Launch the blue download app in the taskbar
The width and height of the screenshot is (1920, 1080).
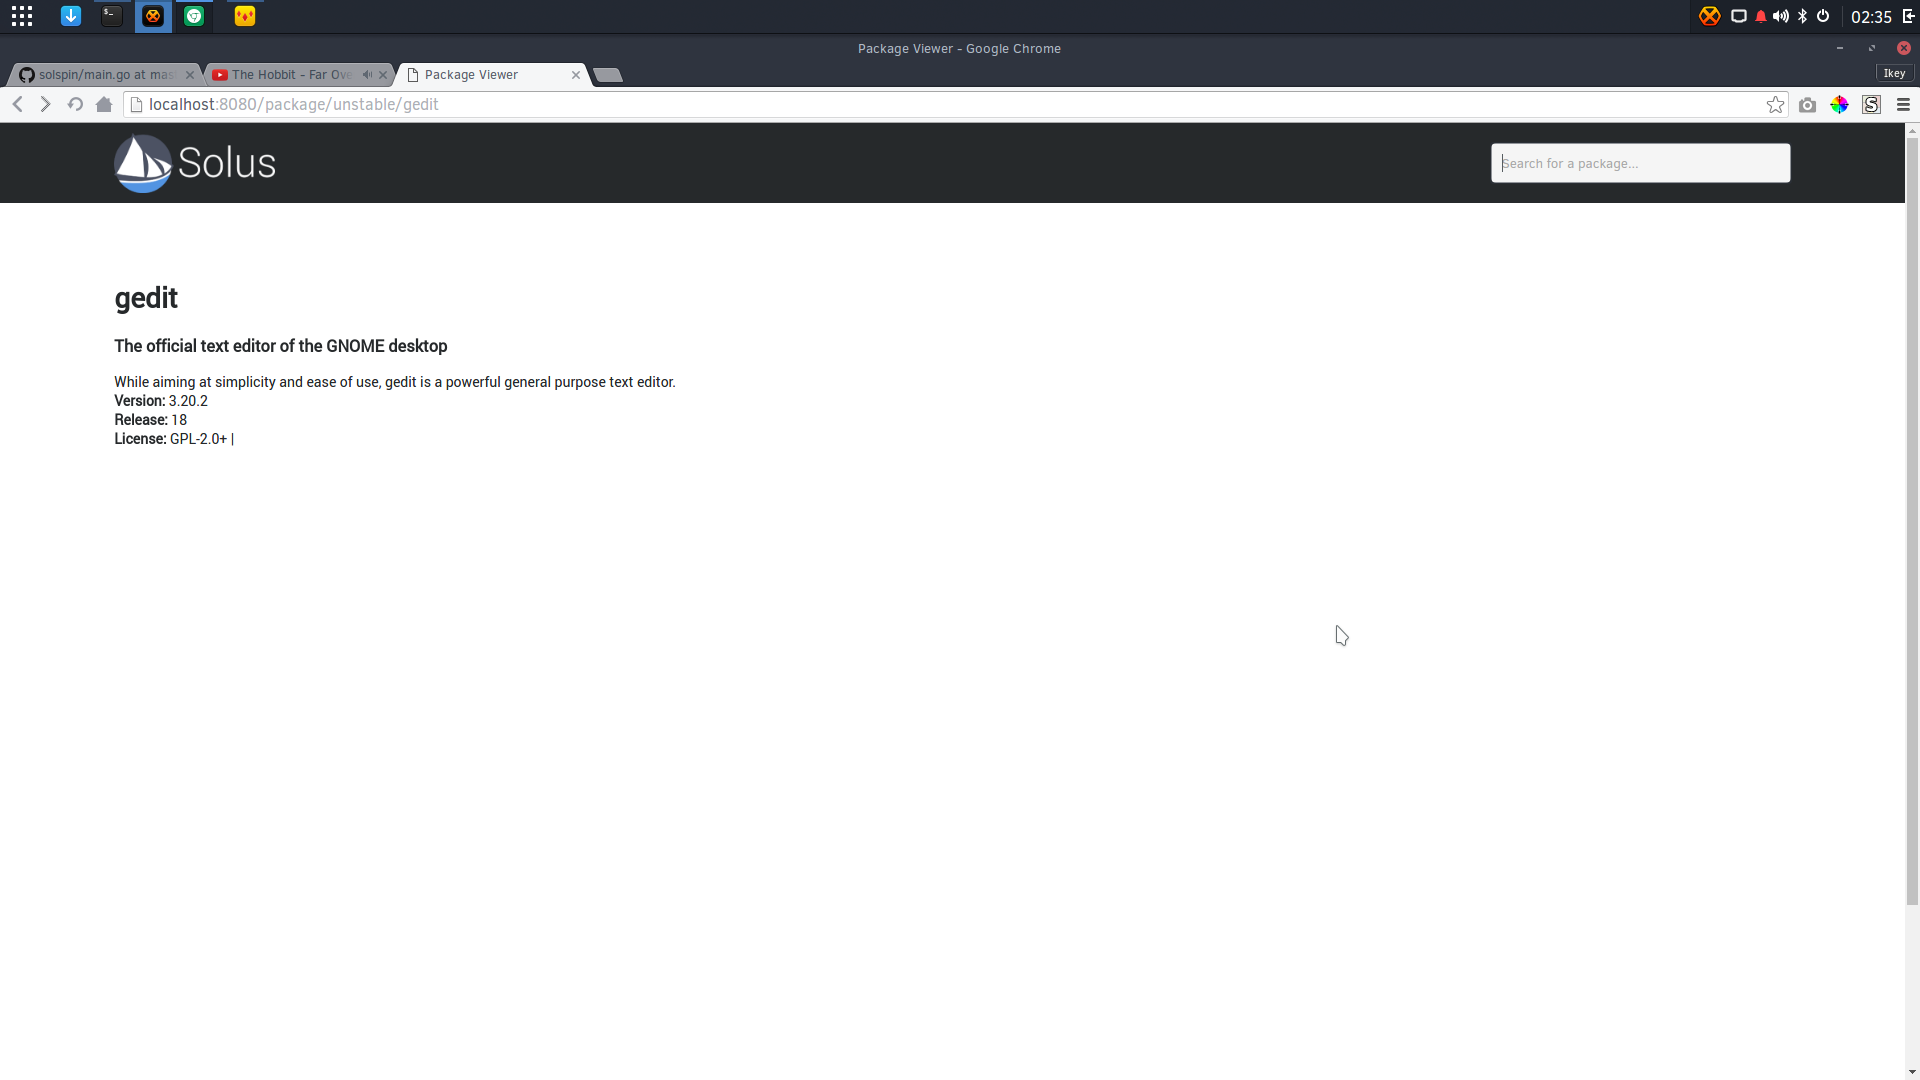pos(71,16)
